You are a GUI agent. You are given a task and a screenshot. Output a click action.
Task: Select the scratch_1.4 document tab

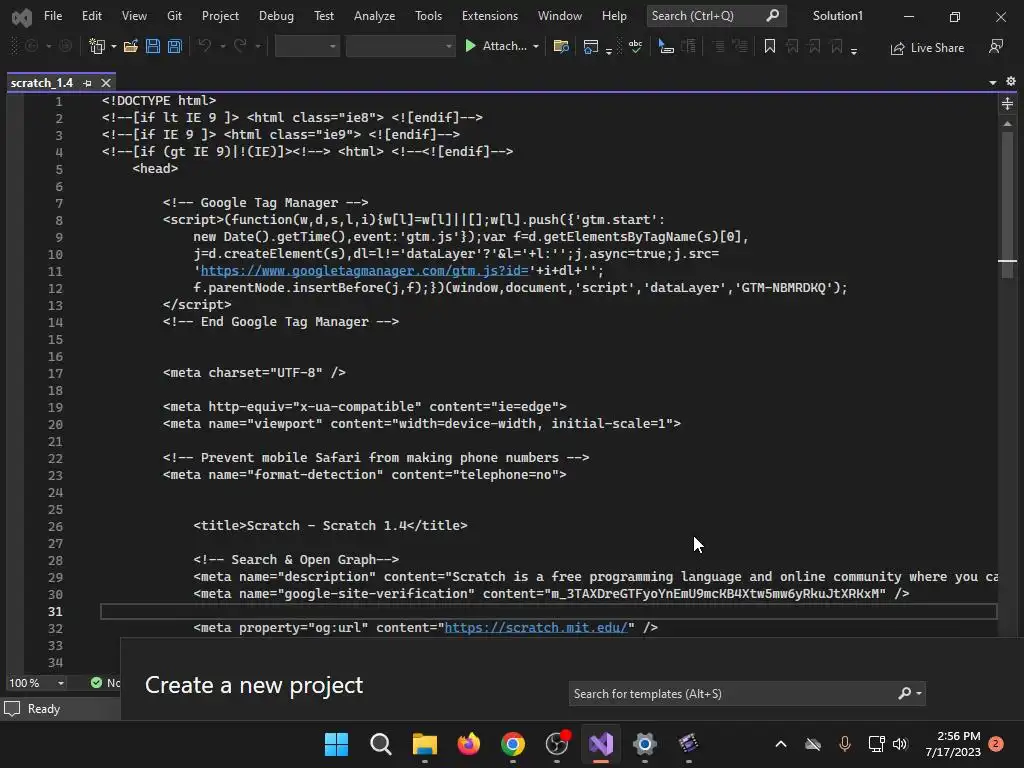[42, 83]
